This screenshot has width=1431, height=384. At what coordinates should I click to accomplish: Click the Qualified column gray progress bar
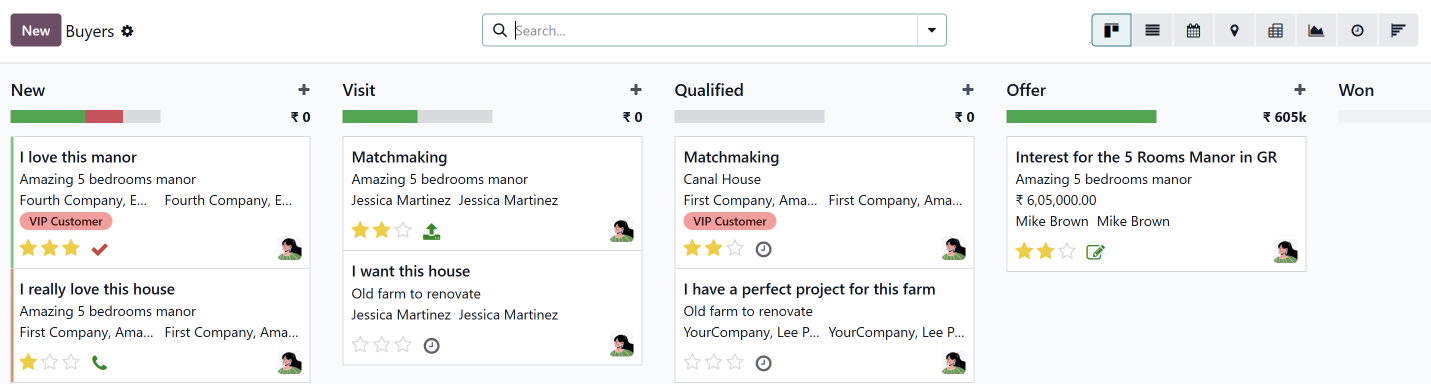pyautogui.click(x=749, y=116)
